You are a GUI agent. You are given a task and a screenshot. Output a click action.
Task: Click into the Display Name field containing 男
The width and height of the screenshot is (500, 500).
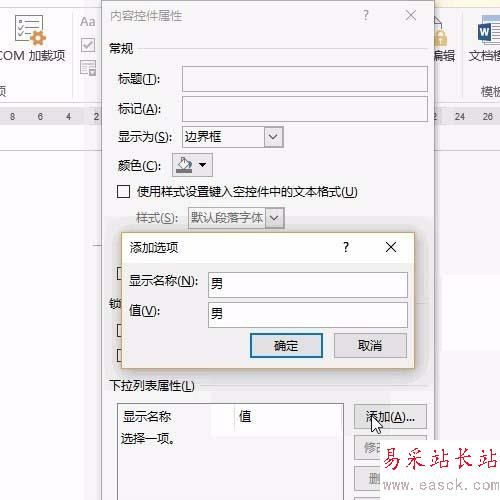(308, 285)
